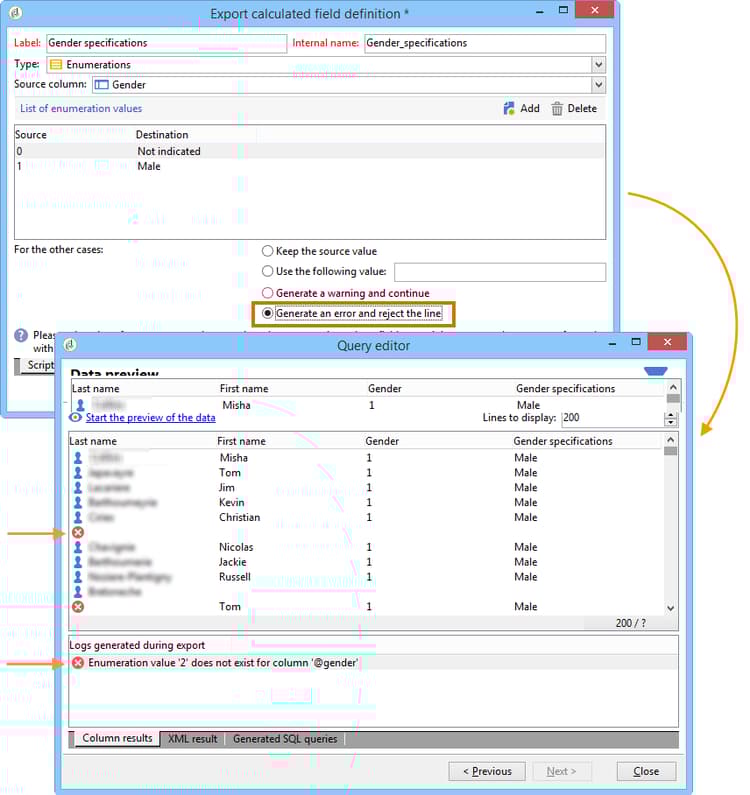Click the Gender specifications header in results list
The image size is (750, 795).
pos(562,441)
